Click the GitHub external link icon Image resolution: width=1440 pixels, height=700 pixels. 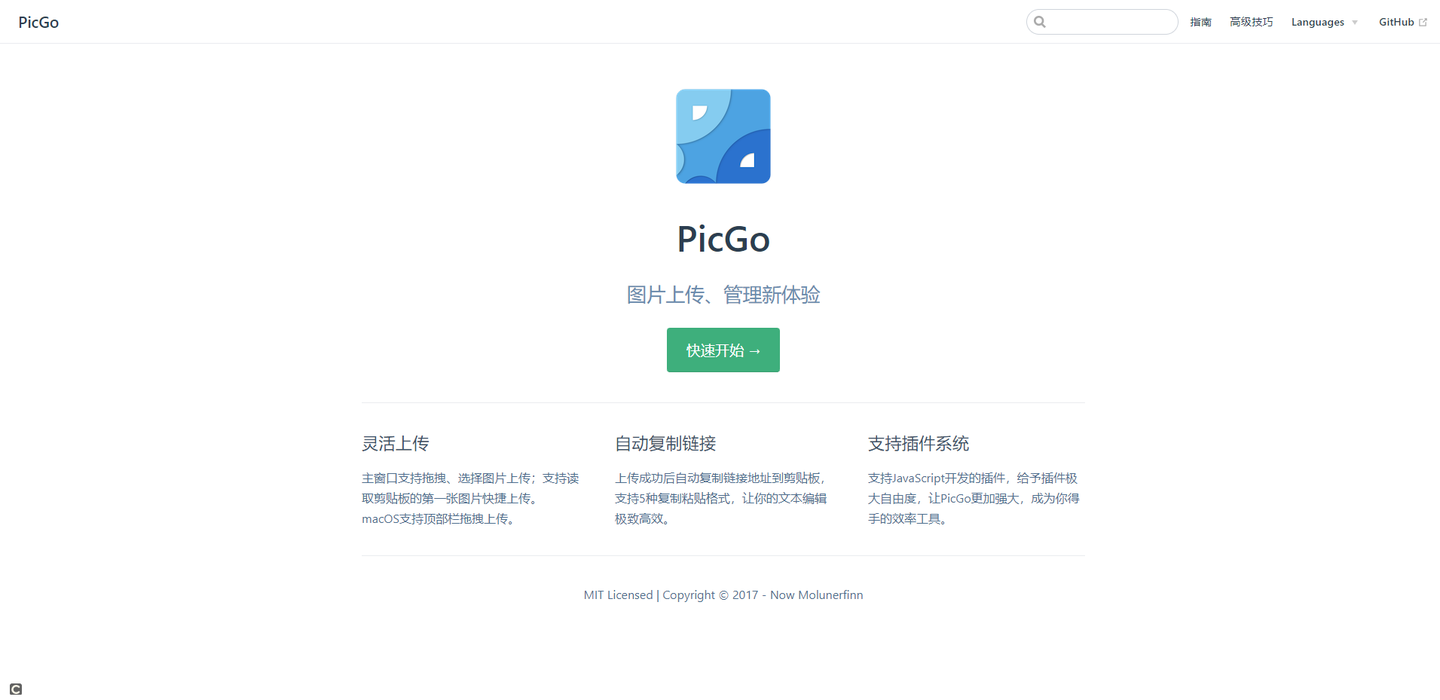(1423, 22)
